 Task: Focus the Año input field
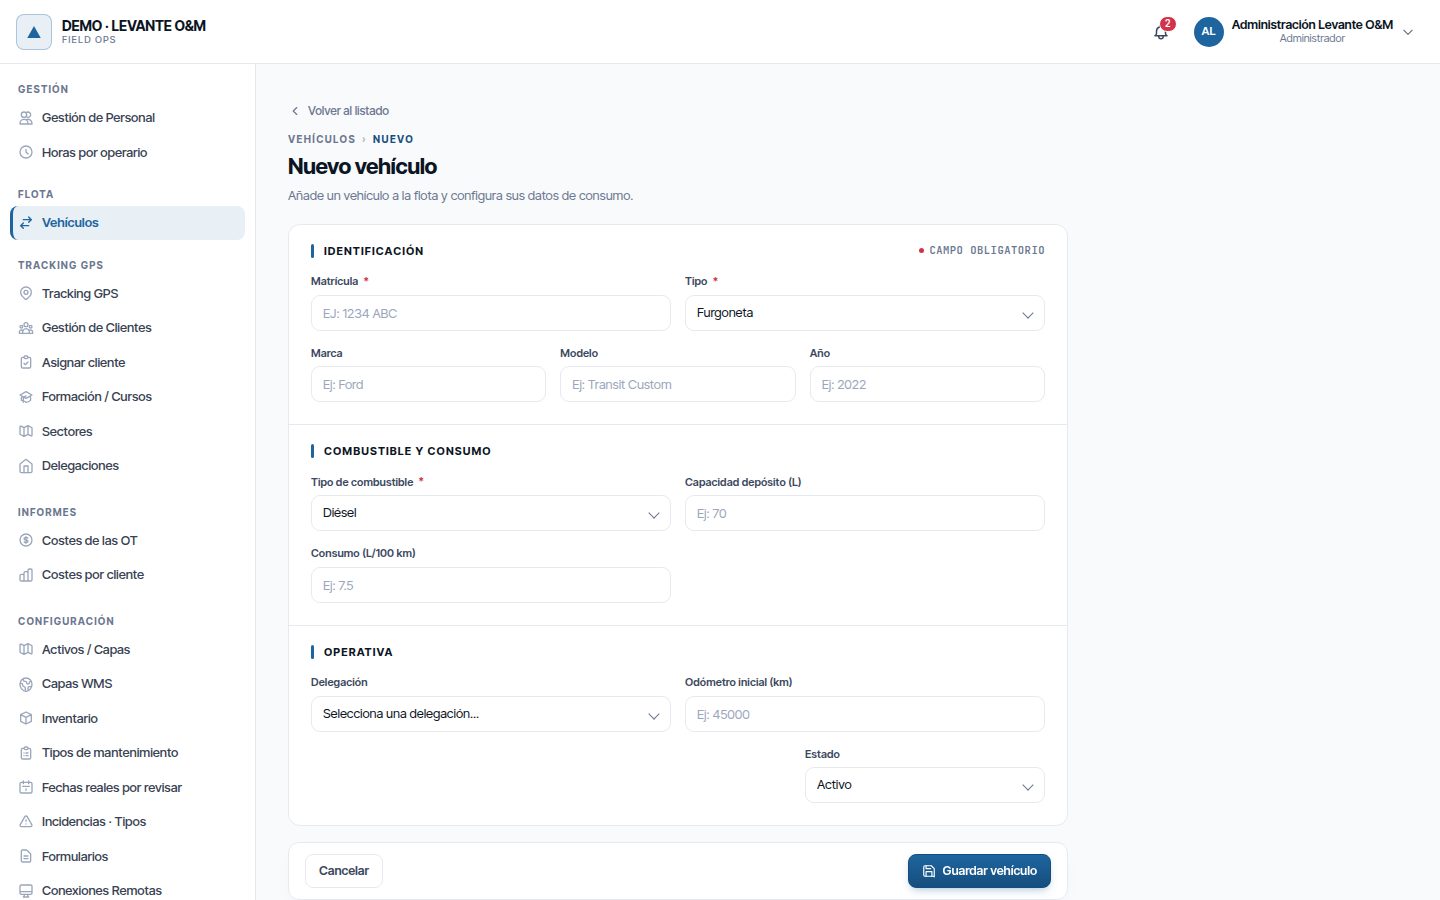(927, 384)
